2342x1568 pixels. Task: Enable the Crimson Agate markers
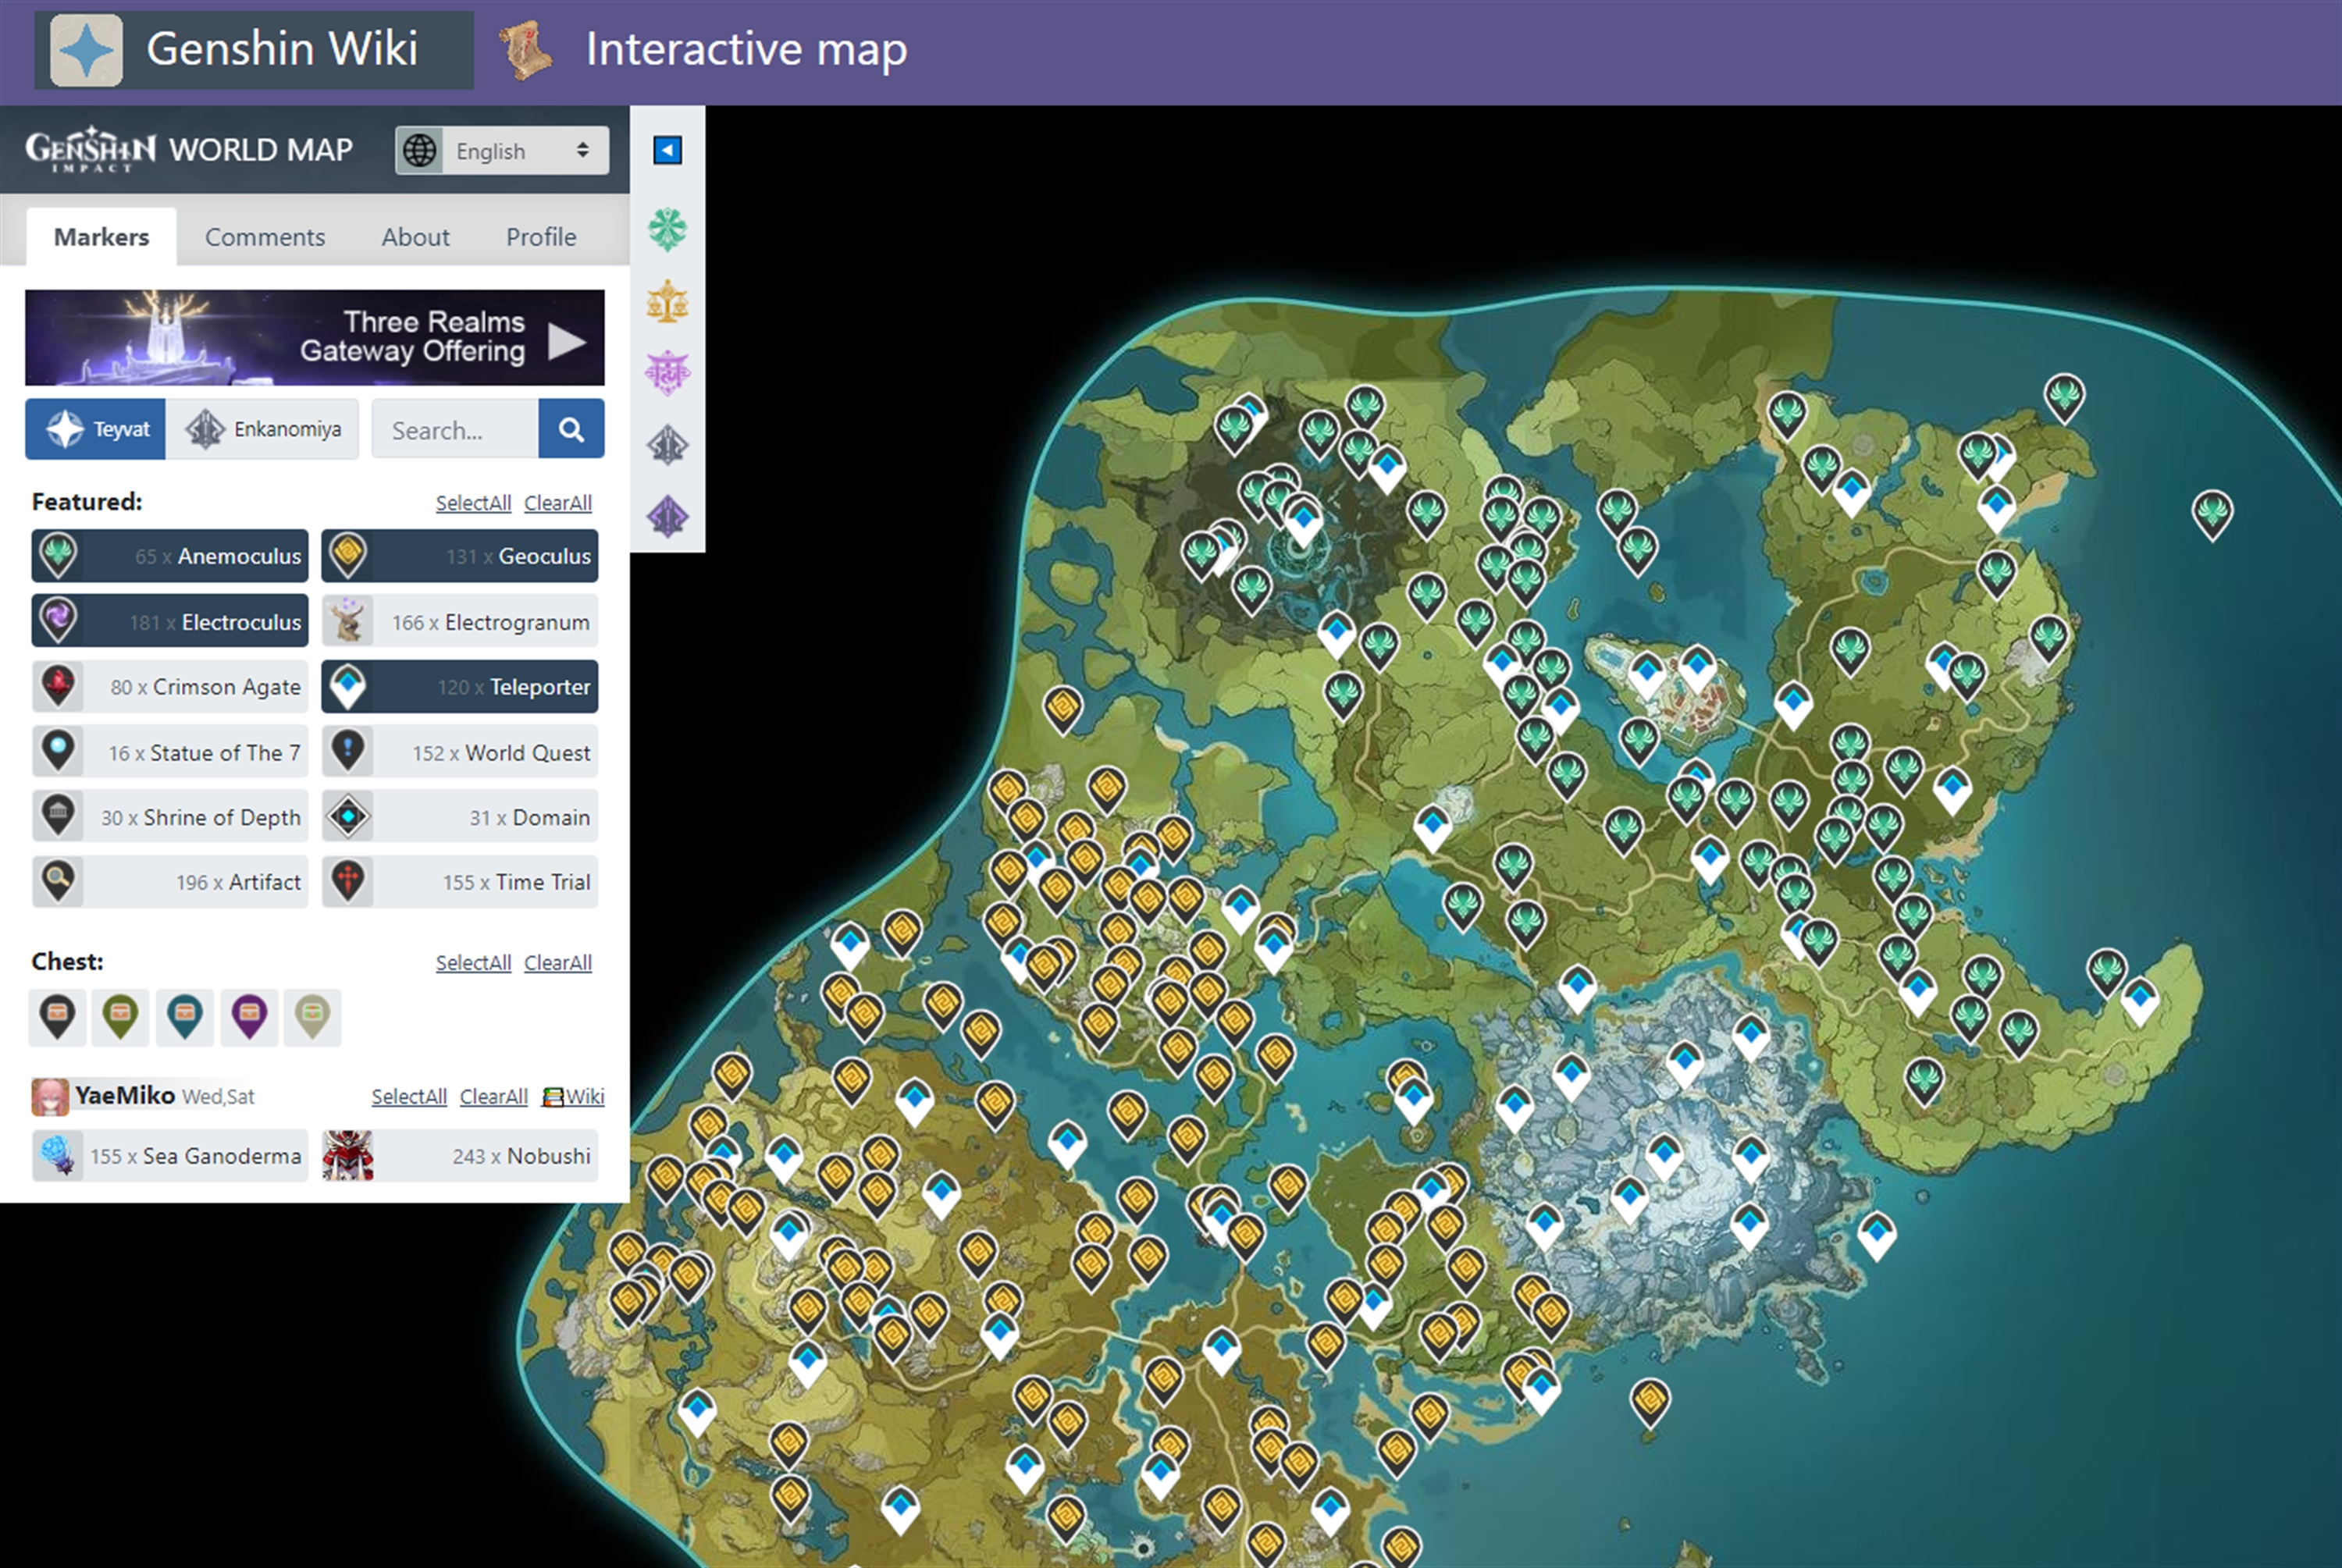pyautogui.click(x=170, y=687)
